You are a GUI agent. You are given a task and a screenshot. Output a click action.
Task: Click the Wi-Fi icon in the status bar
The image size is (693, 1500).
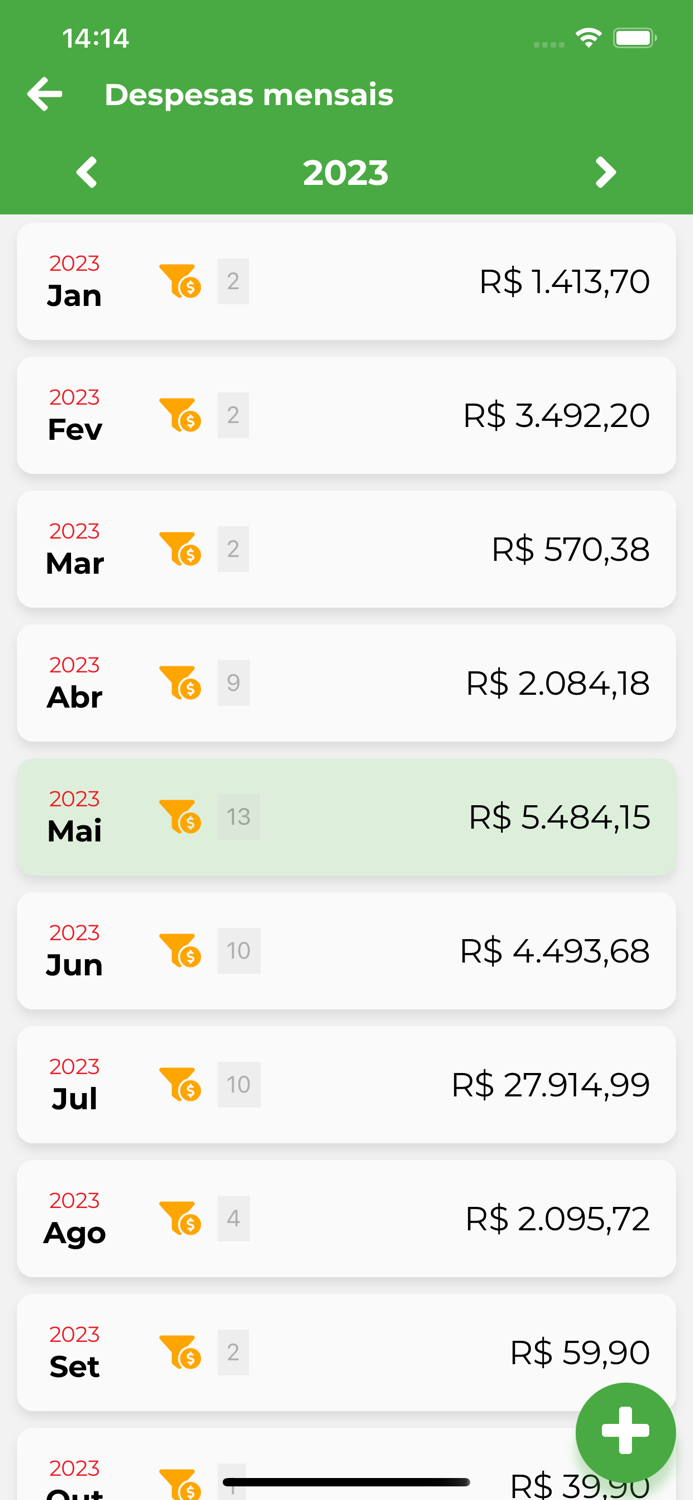click(x=588, y=37)
